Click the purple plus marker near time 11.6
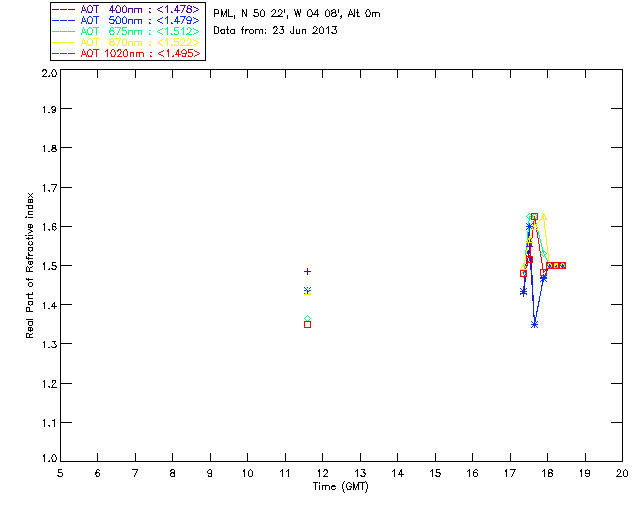Image resolution: width=640 pixels, height=512 pixels. tap(308, 272)
